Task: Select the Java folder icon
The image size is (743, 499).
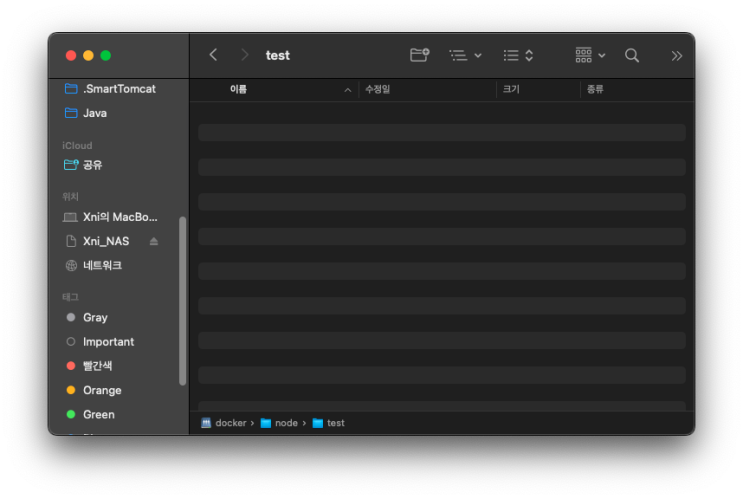Action: [x=71, y=113]
